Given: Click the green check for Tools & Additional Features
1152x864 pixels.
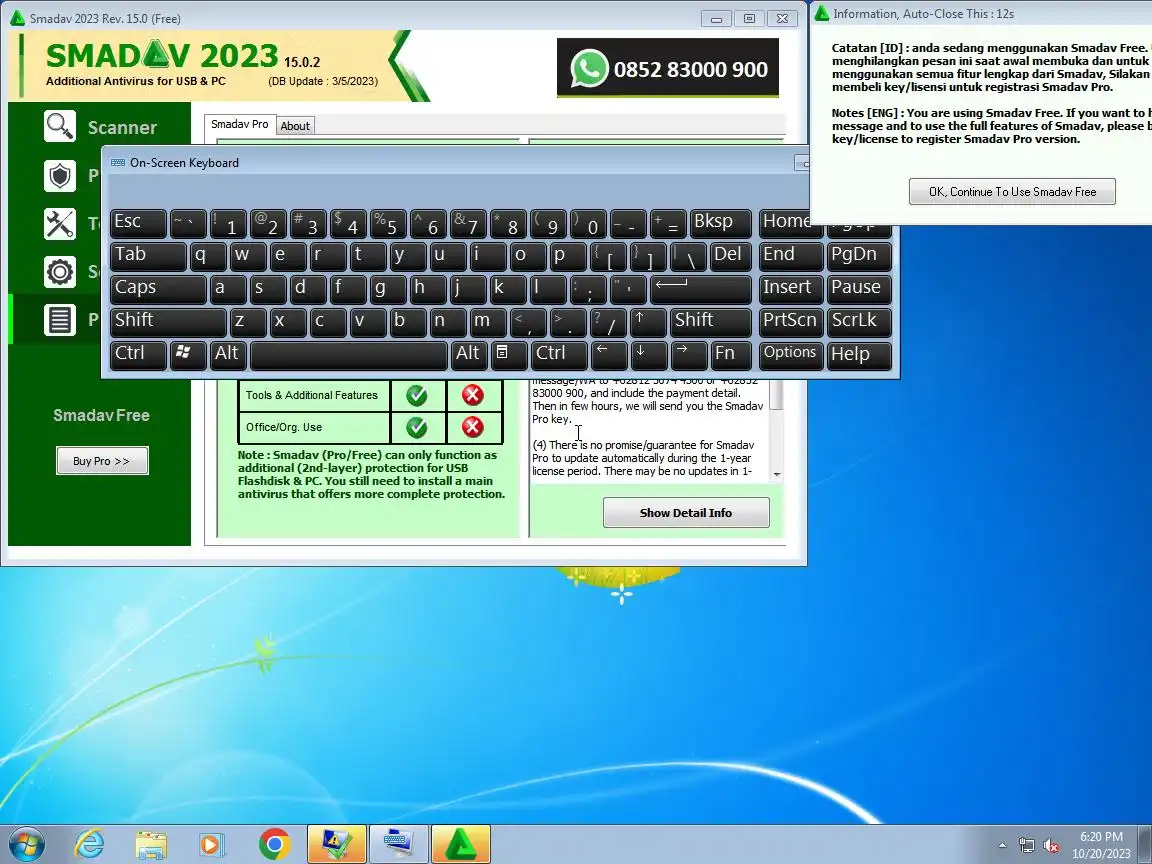Looking at the screenshot, I should [417, 395].
